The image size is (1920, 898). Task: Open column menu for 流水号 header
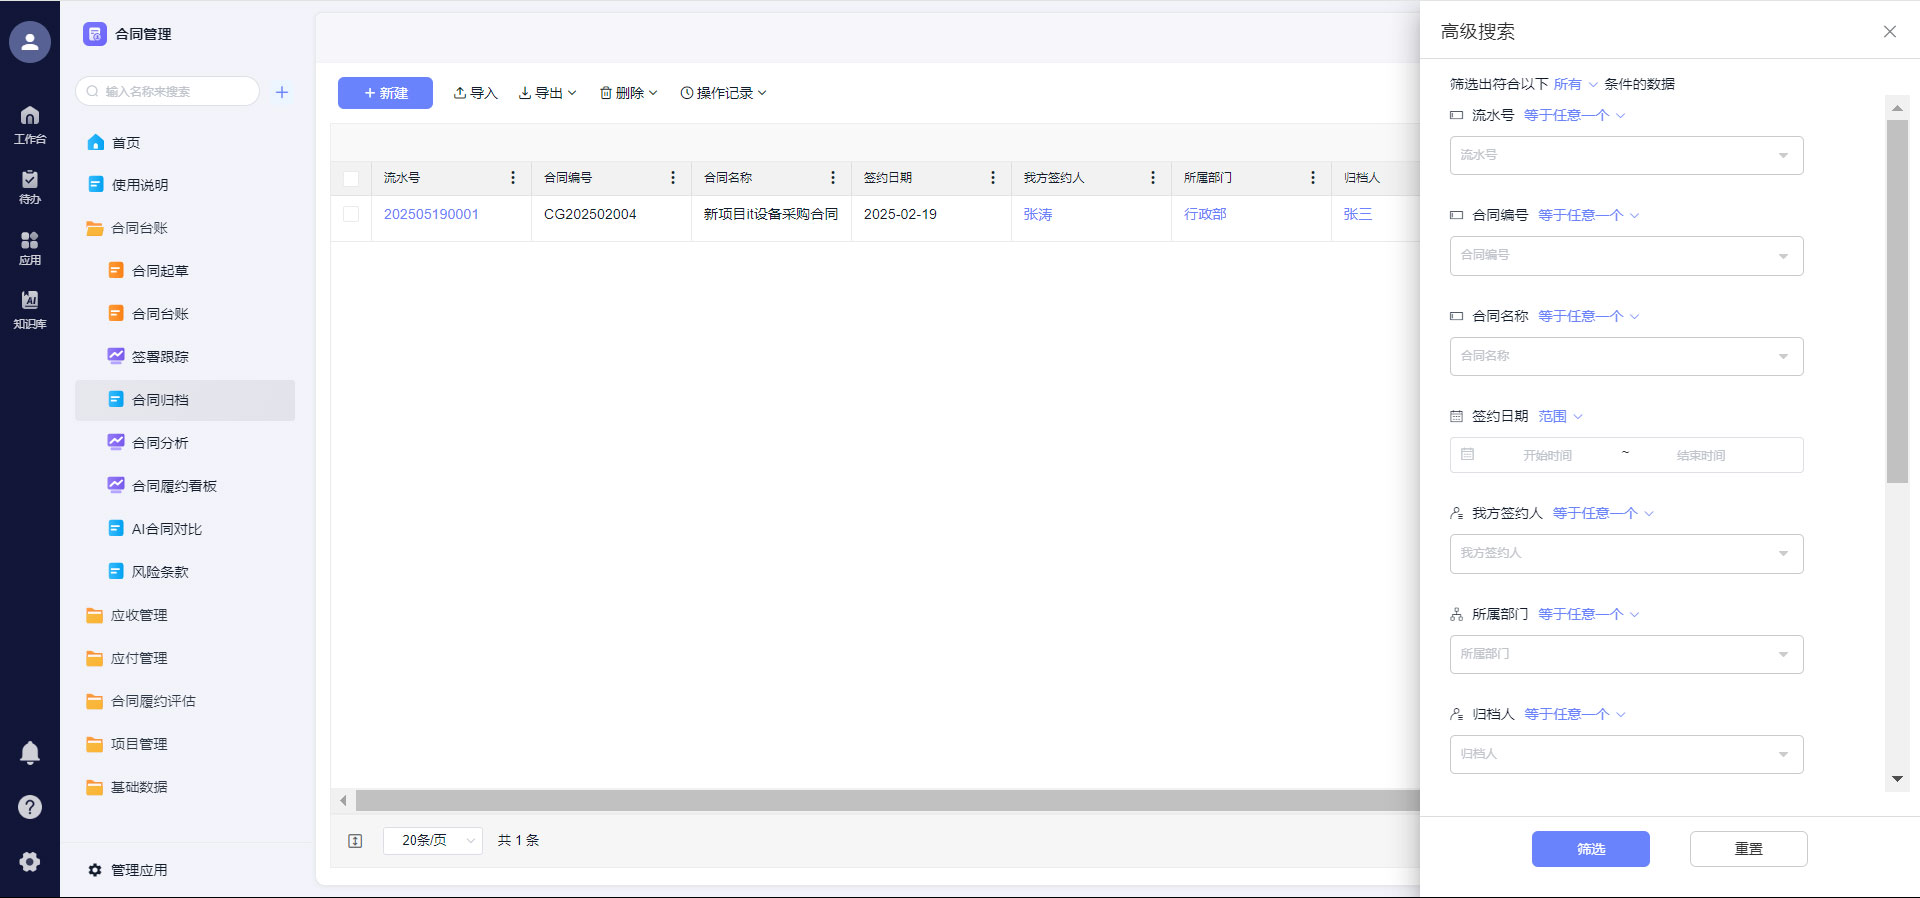(513, 178)
